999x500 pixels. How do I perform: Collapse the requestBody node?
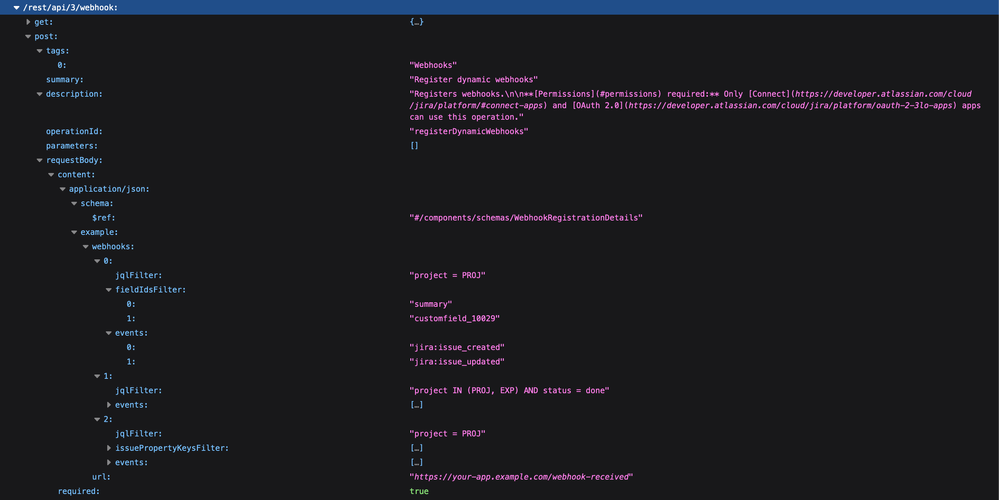coord(40,161)
